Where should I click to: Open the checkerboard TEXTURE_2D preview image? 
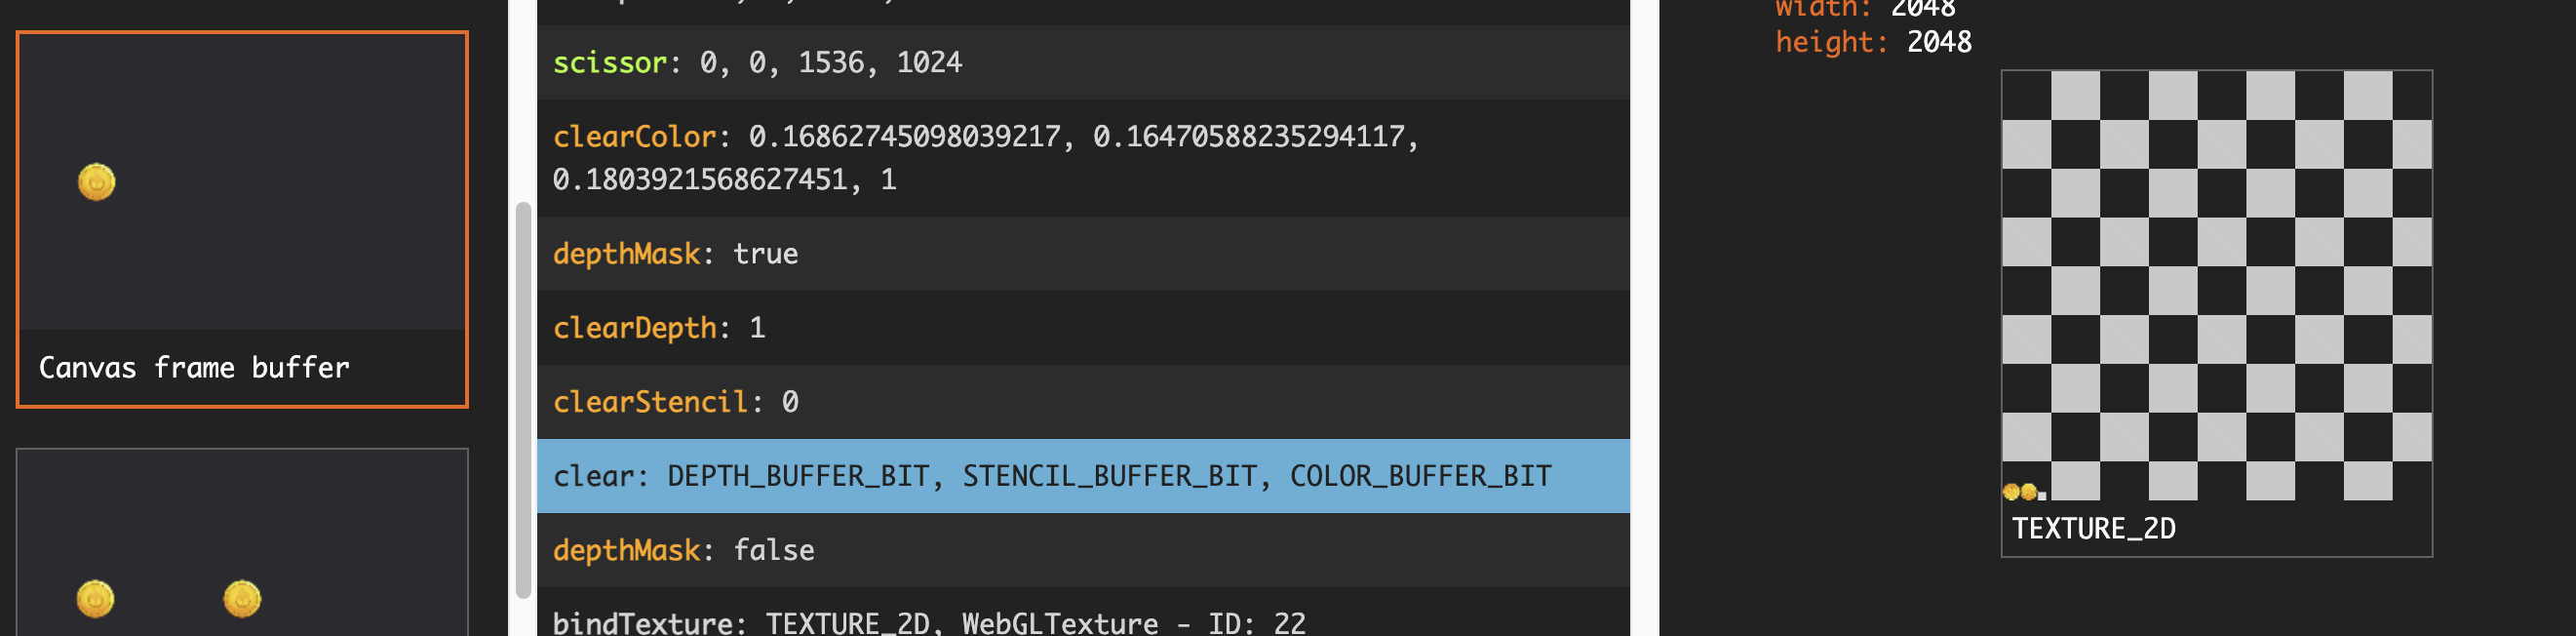coord(2216,285)
